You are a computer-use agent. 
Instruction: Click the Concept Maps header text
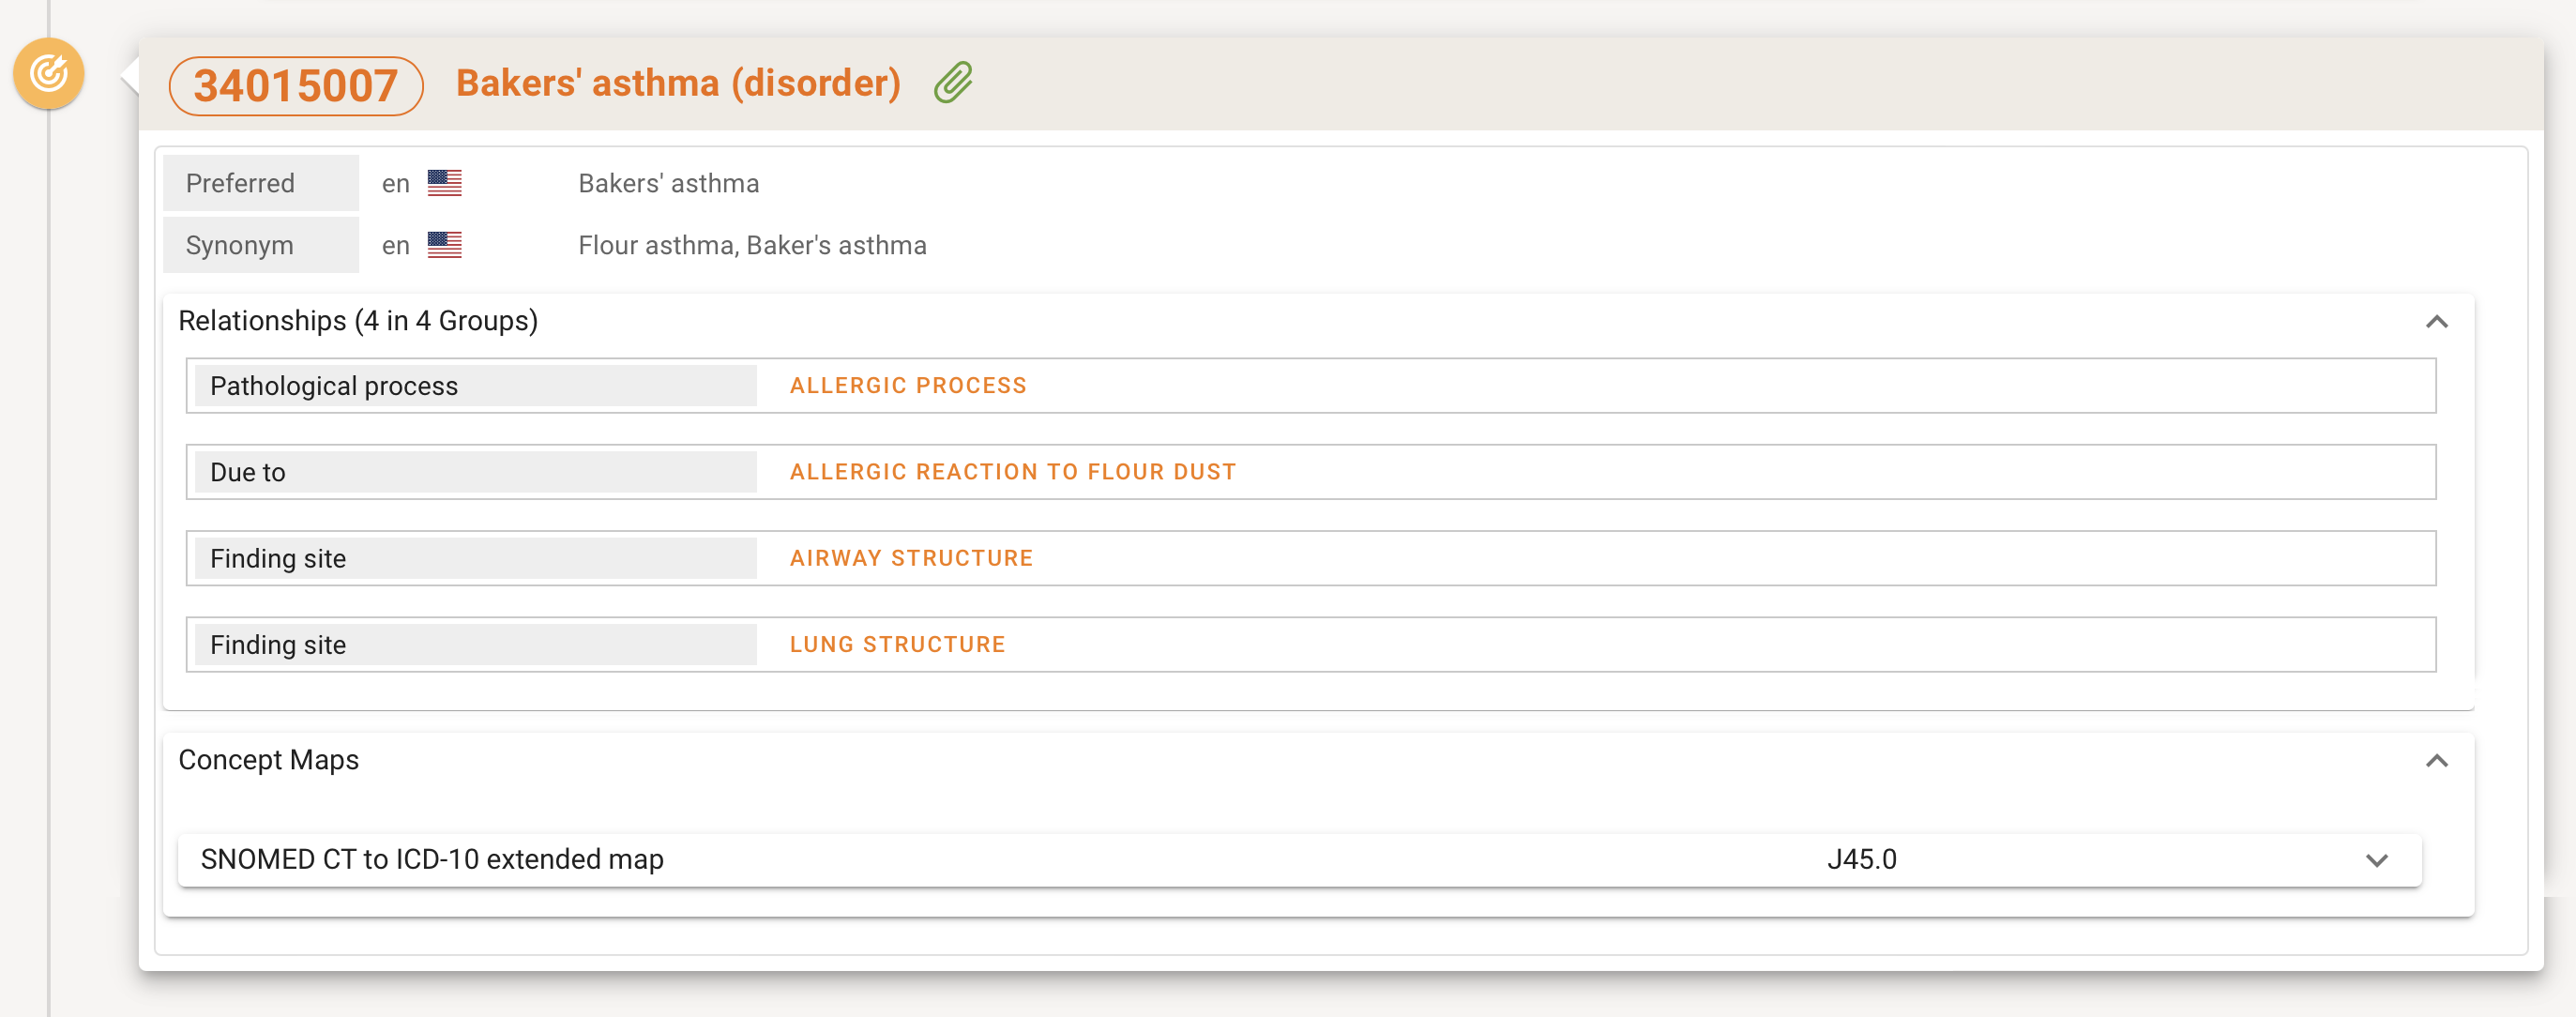point(268,760)
